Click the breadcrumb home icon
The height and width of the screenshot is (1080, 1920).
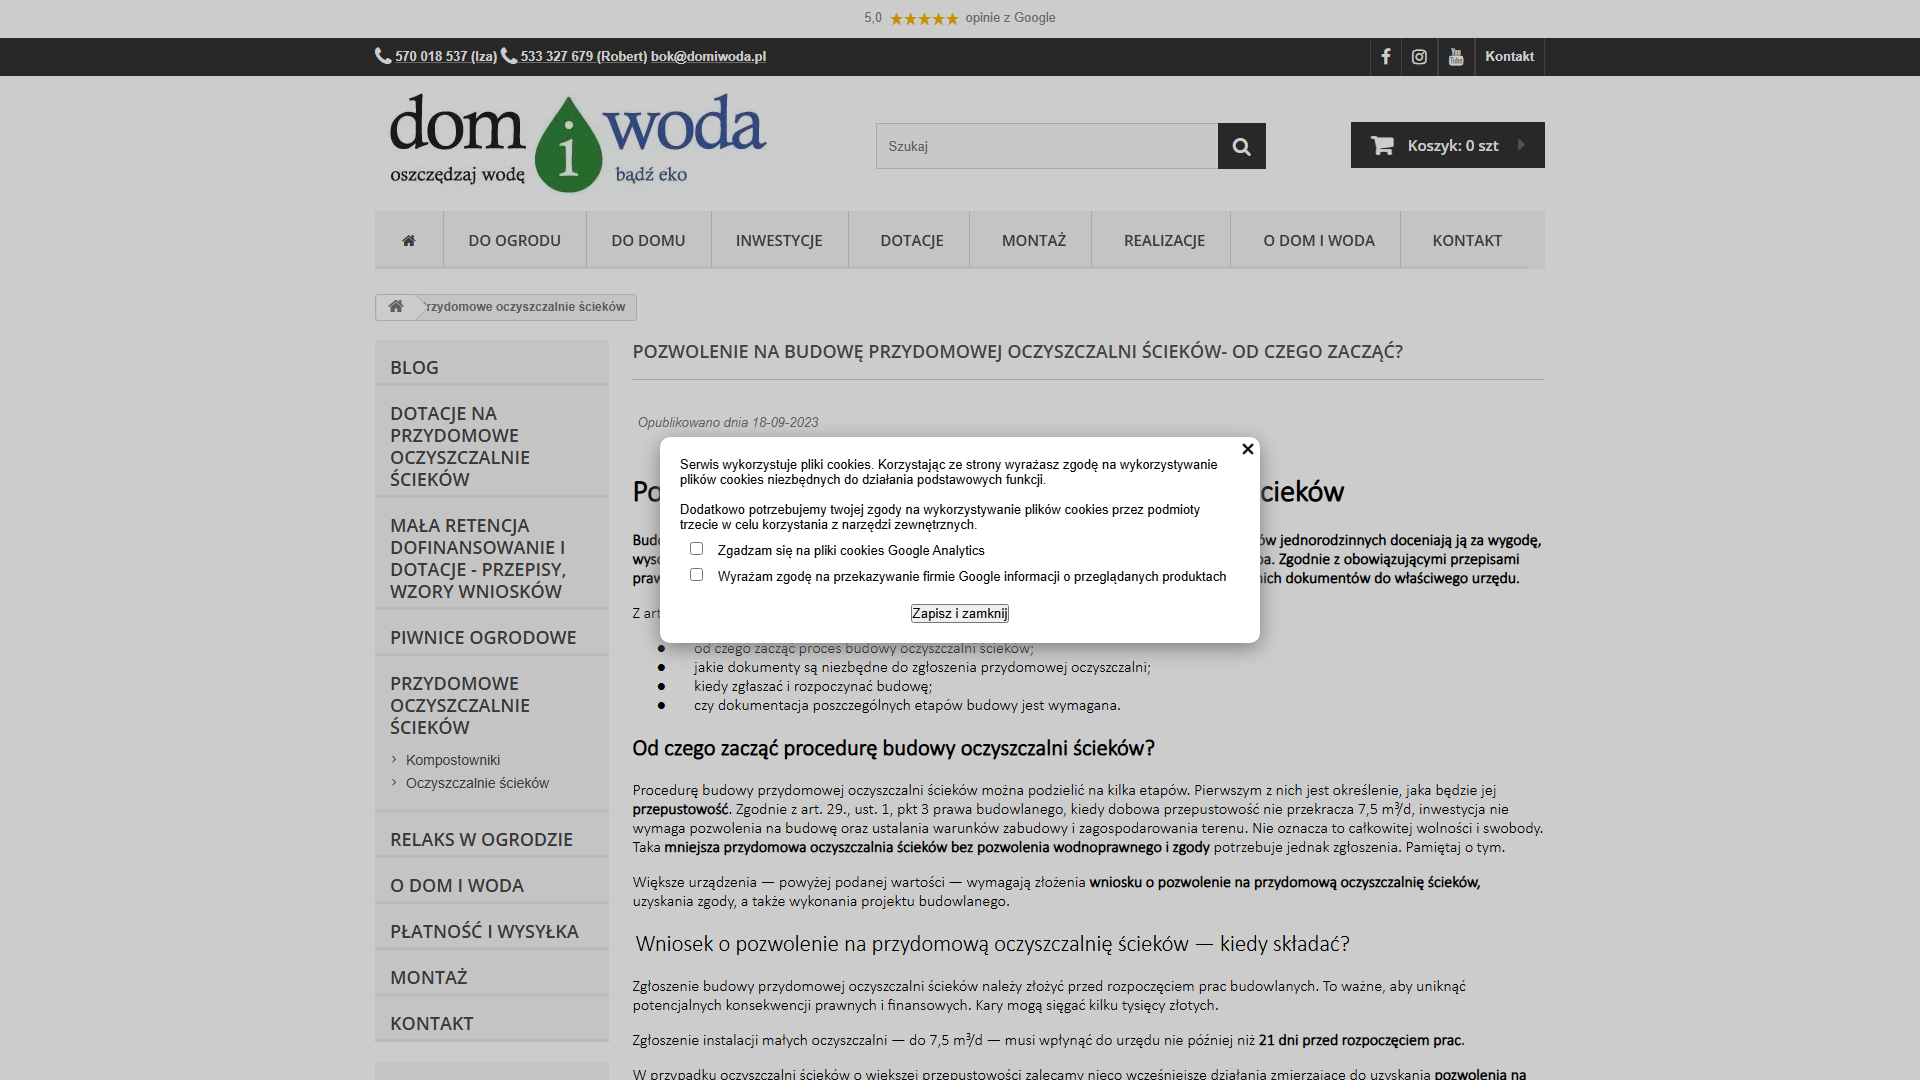(x=396, y=307)
